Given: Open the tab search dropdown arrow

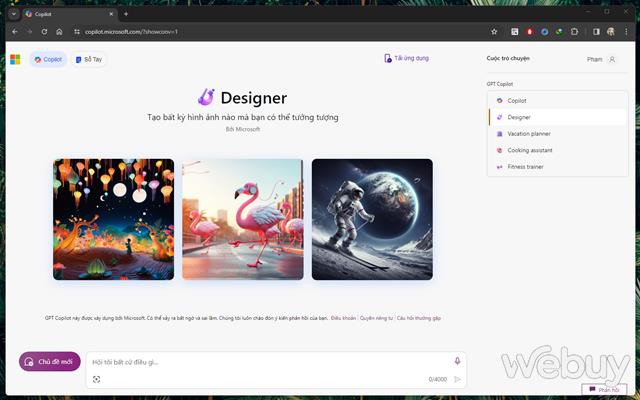Looking at the screenshot, I should 14,14.
